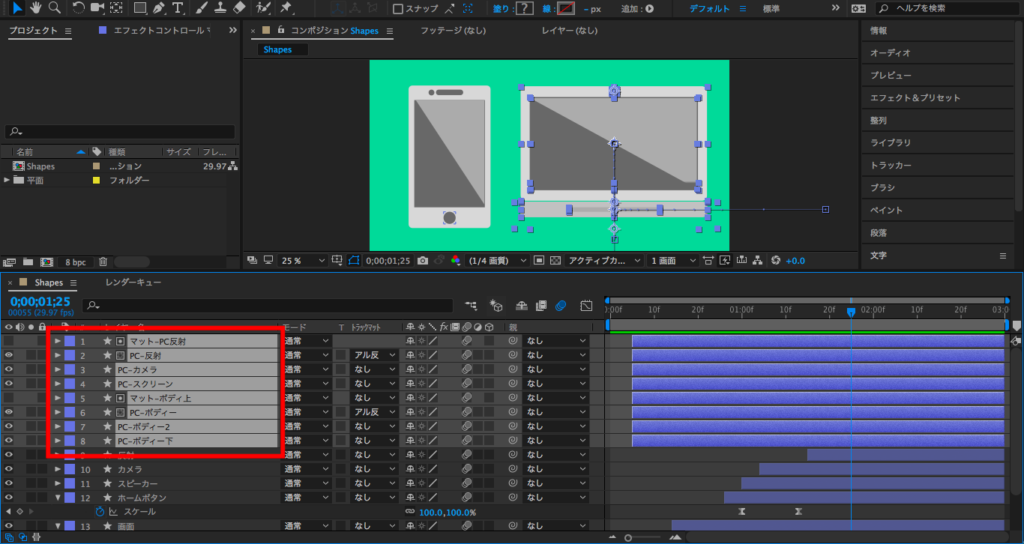The image size is (1024, 544).
Task: Click the snapshot camera icon in viewer
Action: [x=422, y=260]
